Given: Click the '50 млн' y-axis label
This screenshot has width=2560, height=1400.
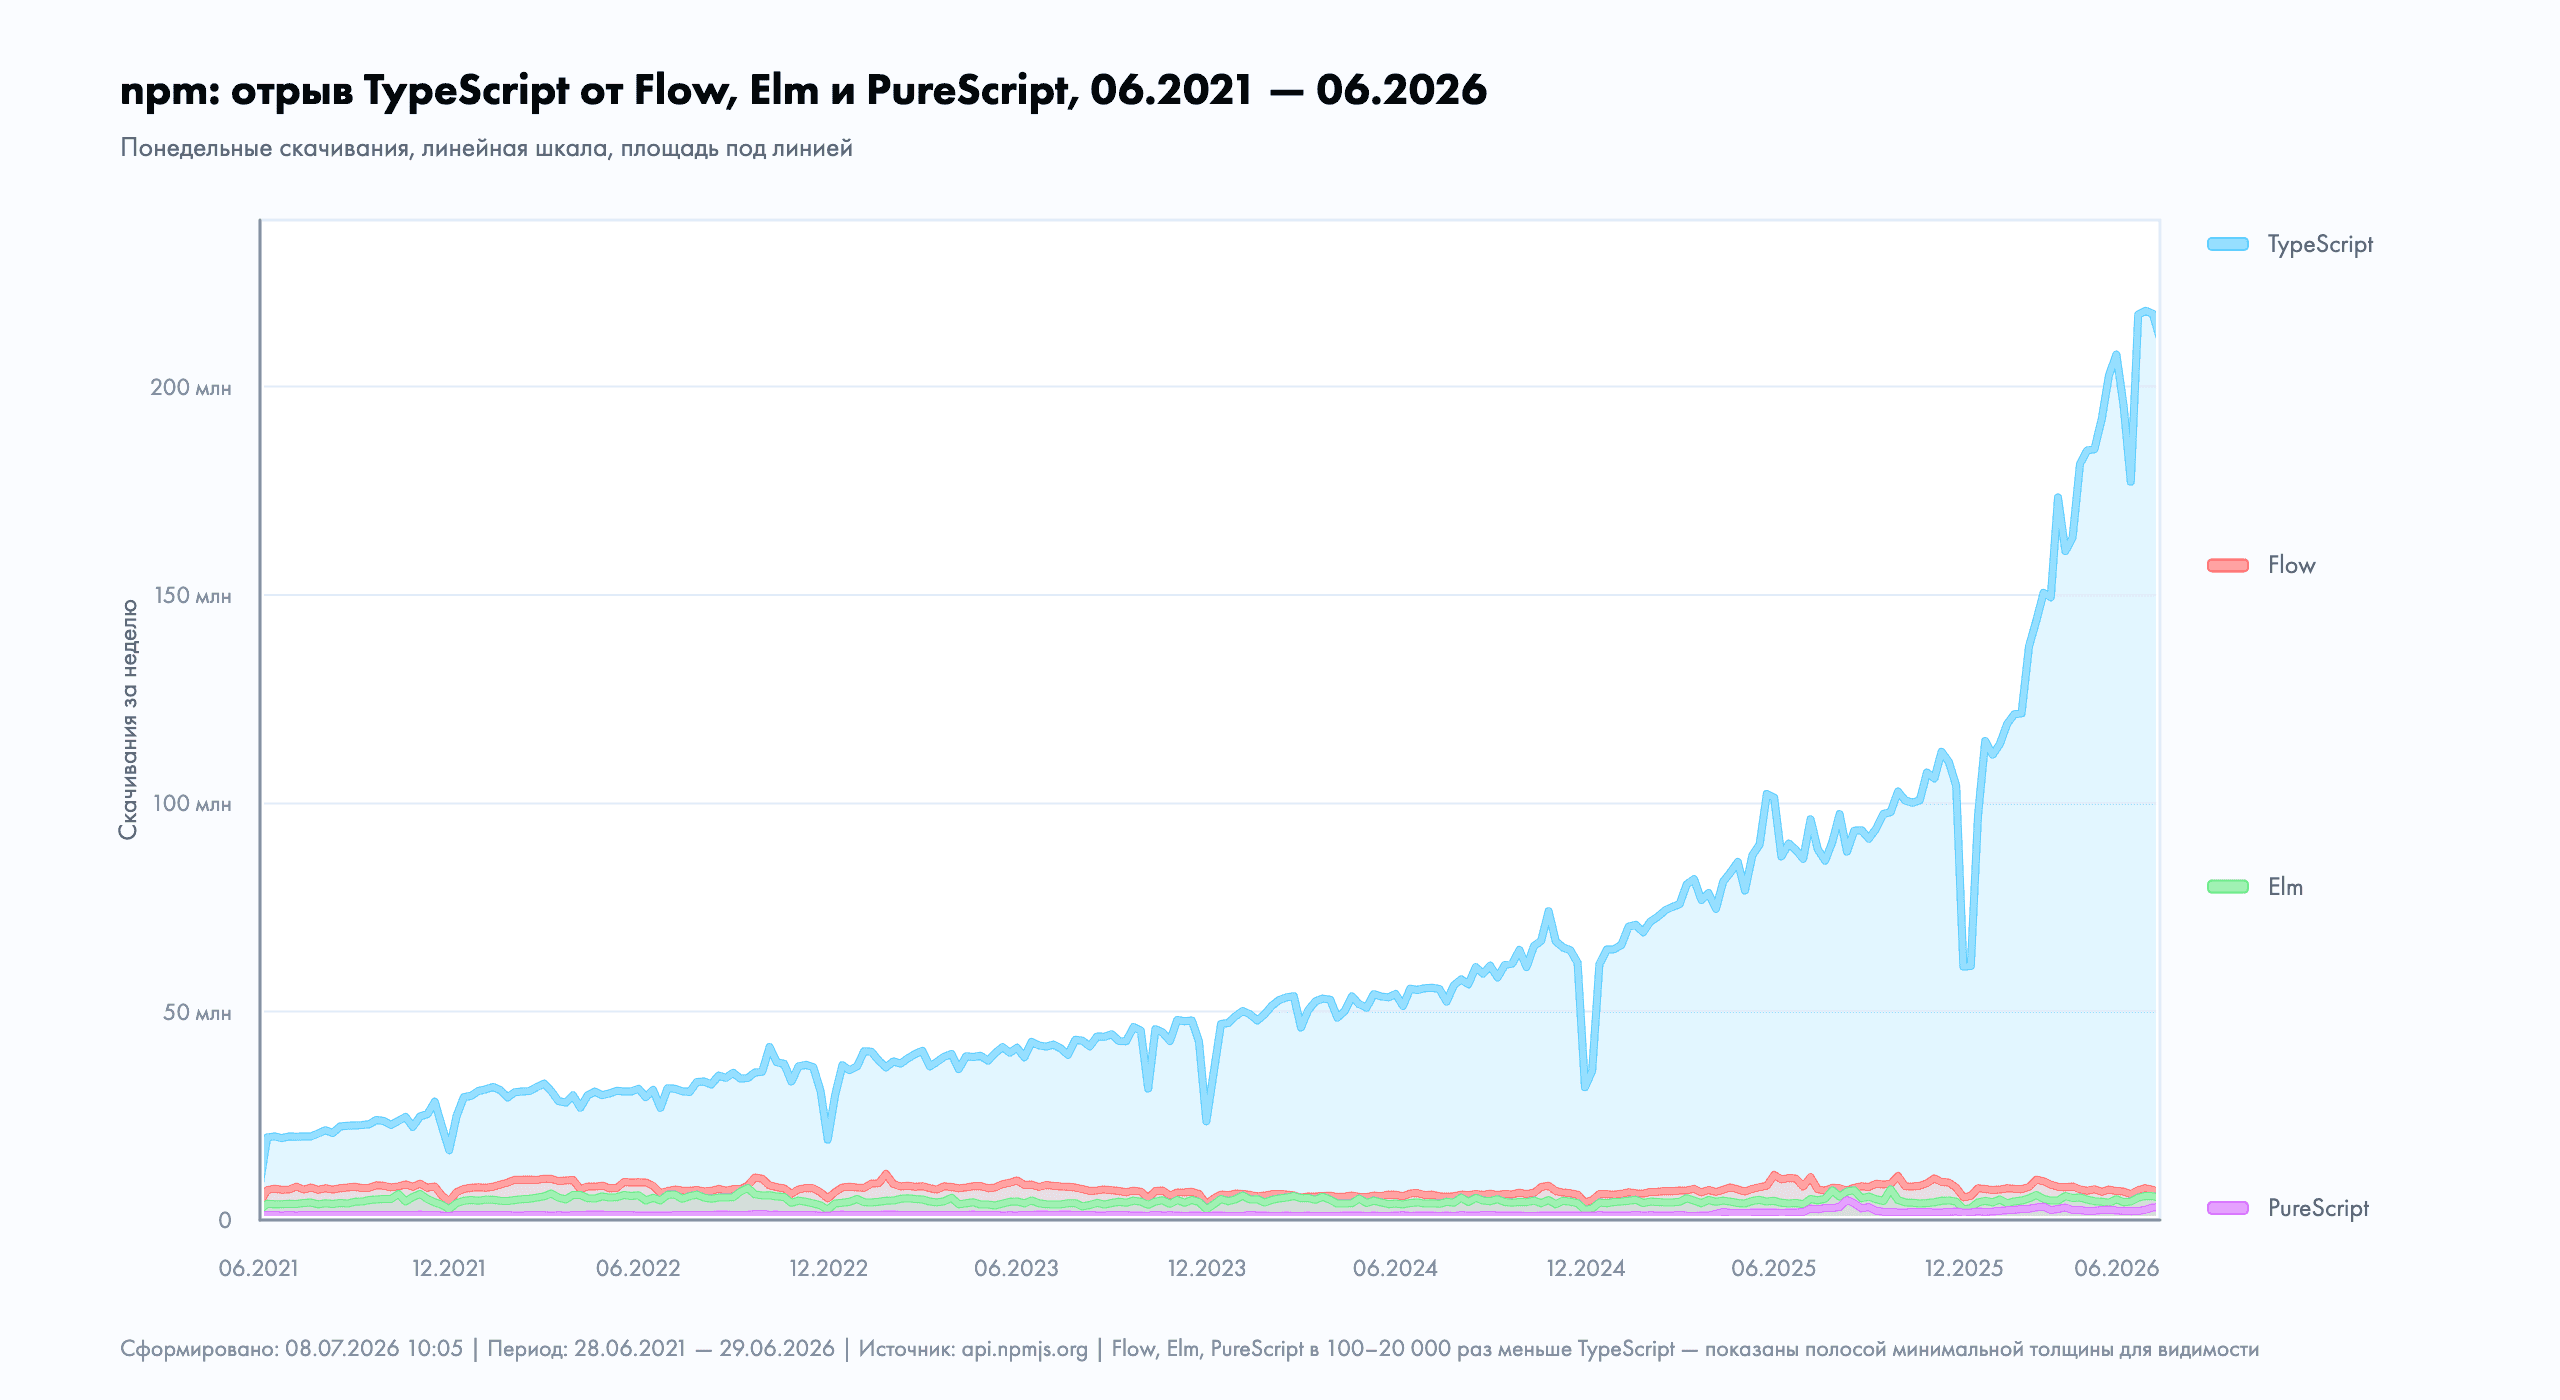Looking at the screenshot, I should pyautogui.click(x=197, y=1013).
